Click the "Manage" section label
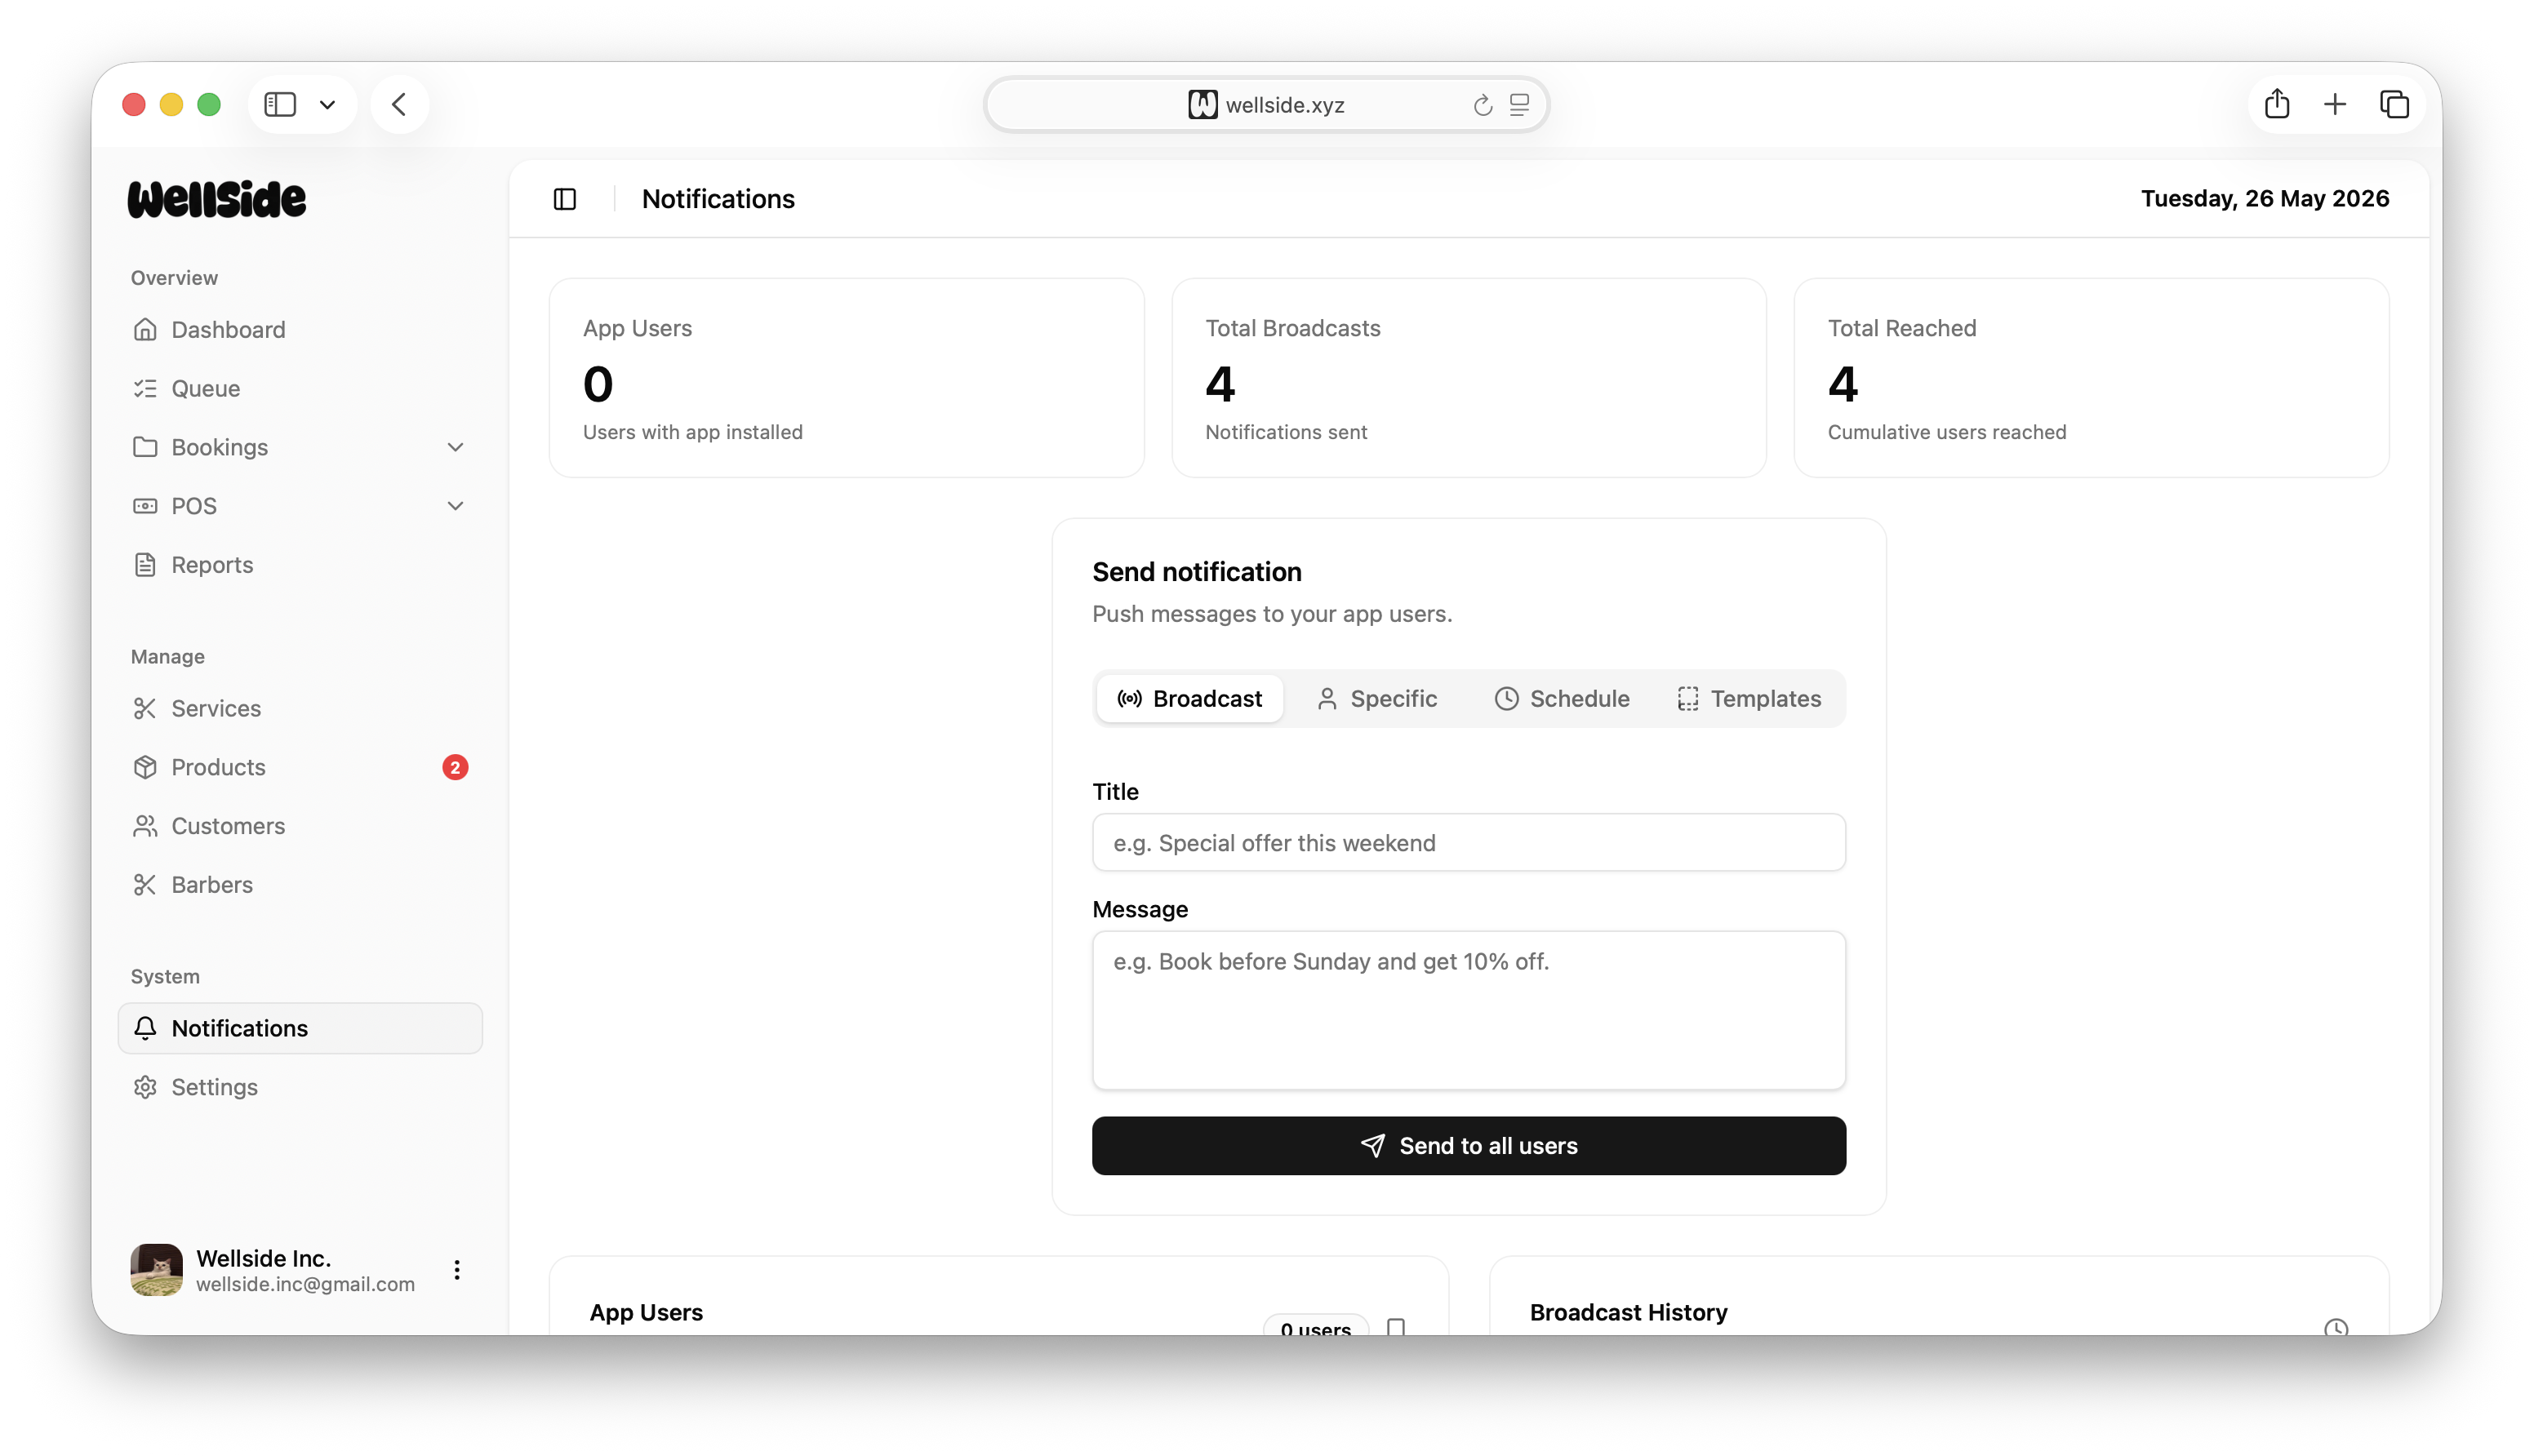 tap(167, 657)
